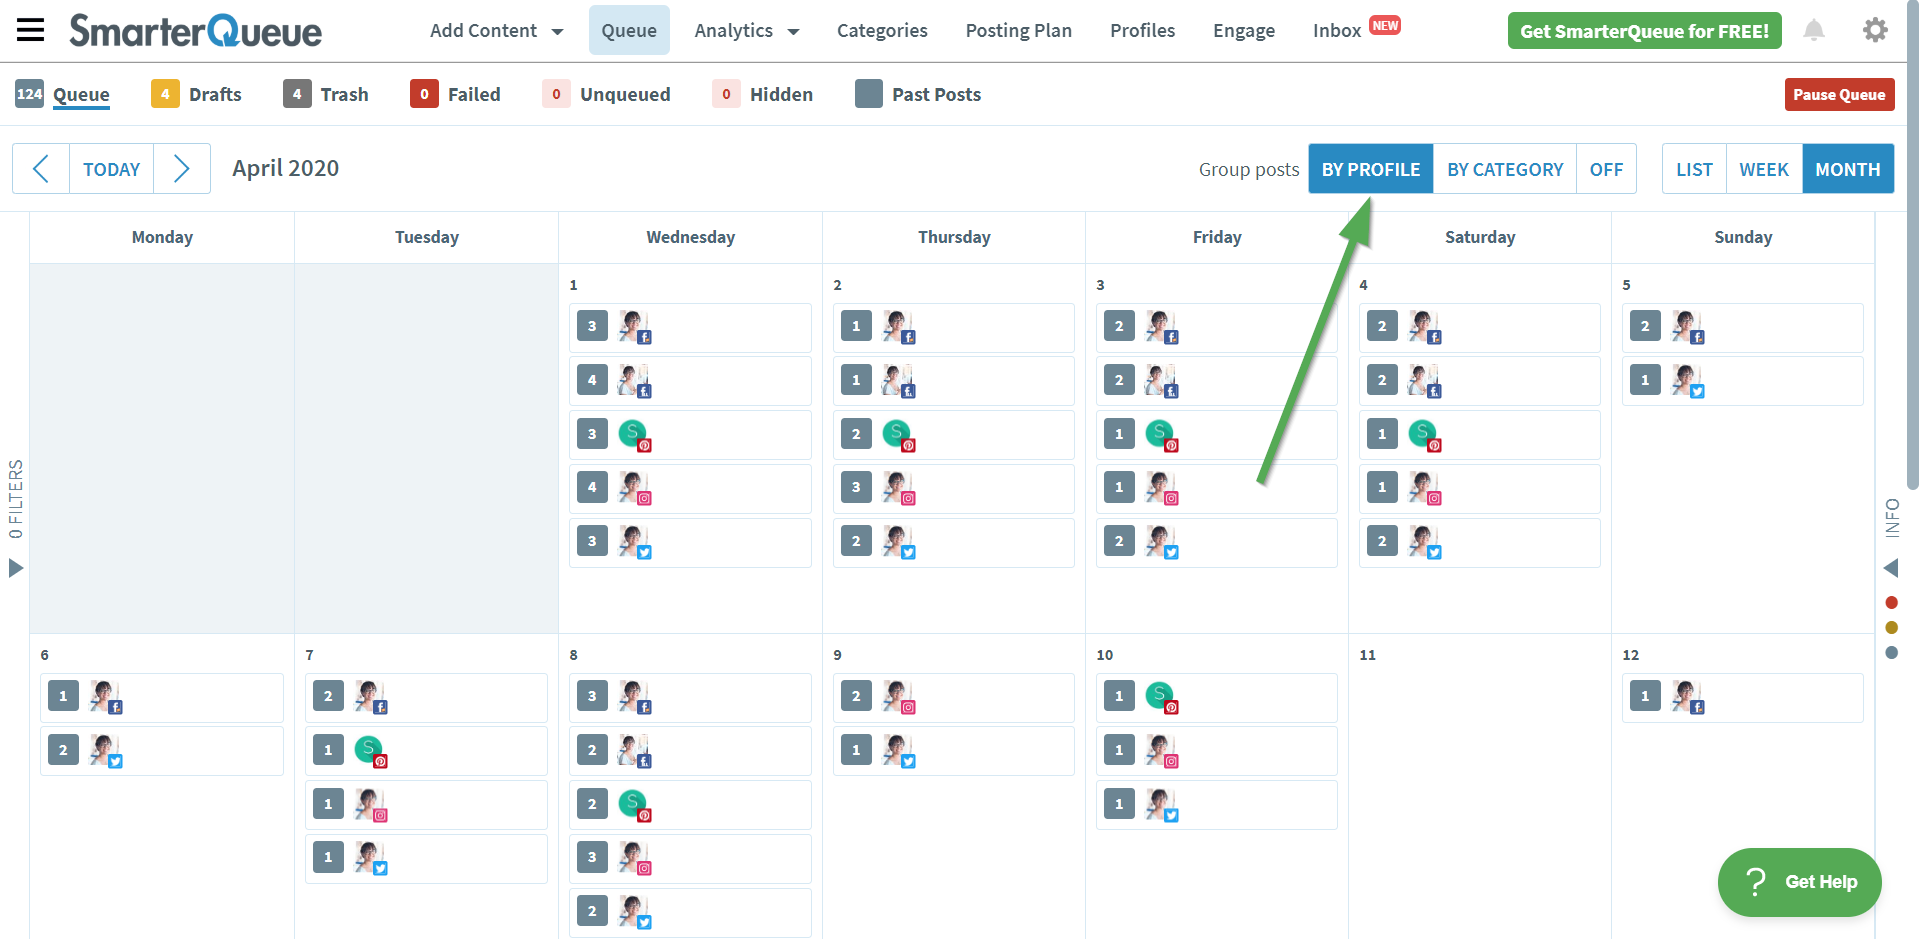Open the Pinterest post entry on April 3
1919x939 pixels.
click(x=1217, y=435)
